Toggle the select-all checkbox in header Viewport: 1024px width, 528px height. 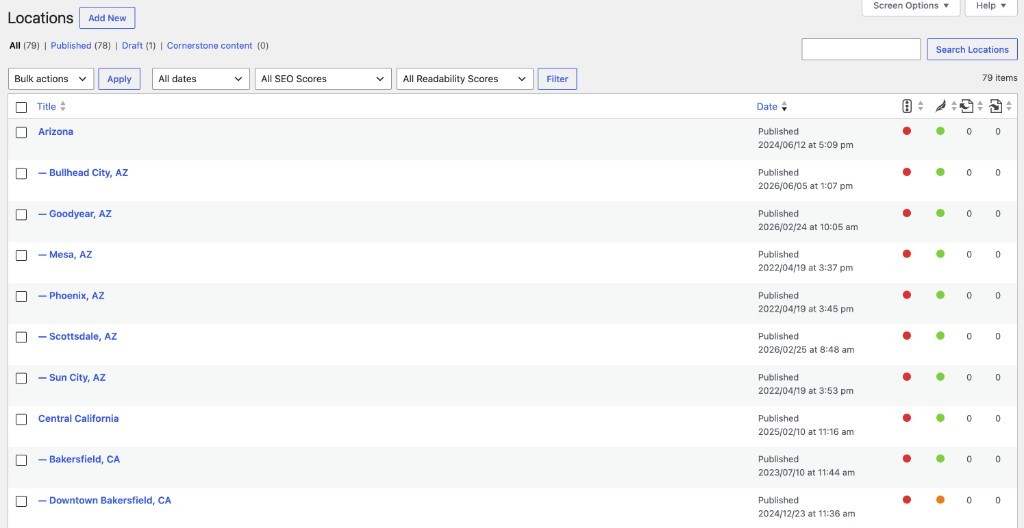[22, 107]
